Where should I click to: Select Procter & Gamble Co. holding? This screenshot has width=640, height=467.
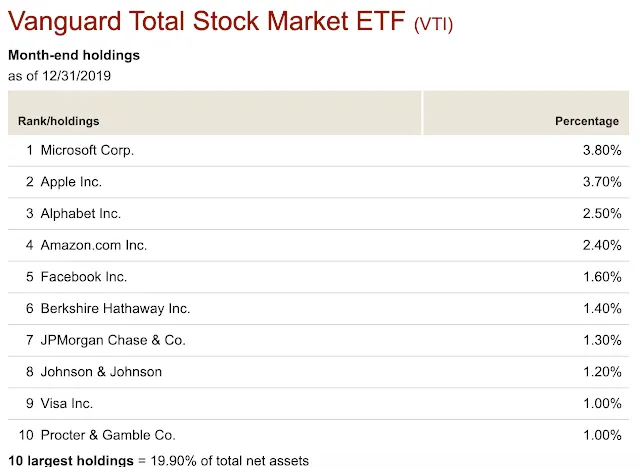tap(108, 435)
